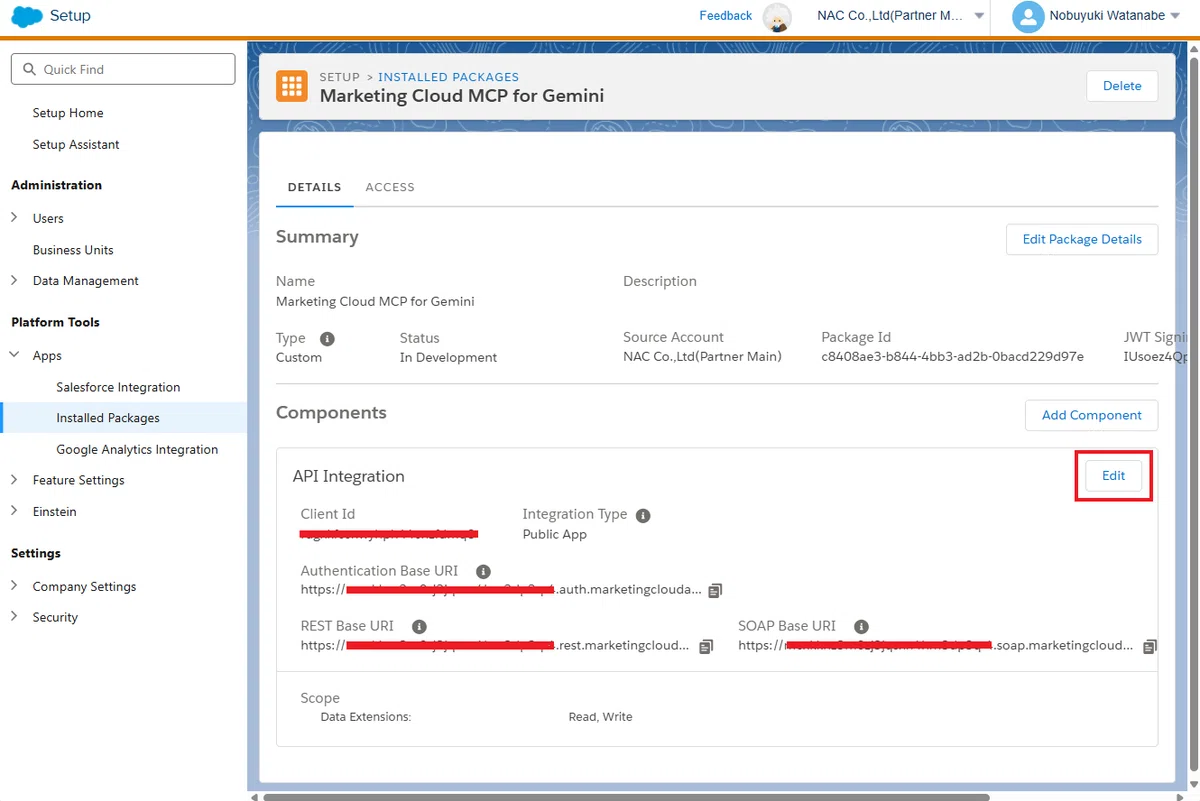
Task: Show the SOAP Base URI info icon
Action: pos(861,627)
